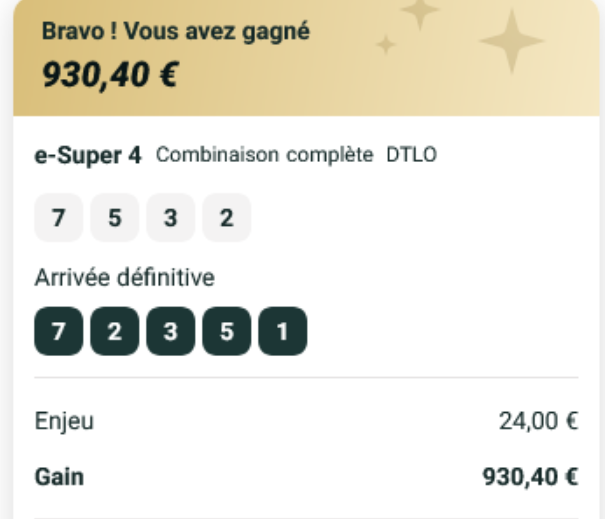Click number 3 in the bet combination

pyautogui.click(x=171, y=218)
